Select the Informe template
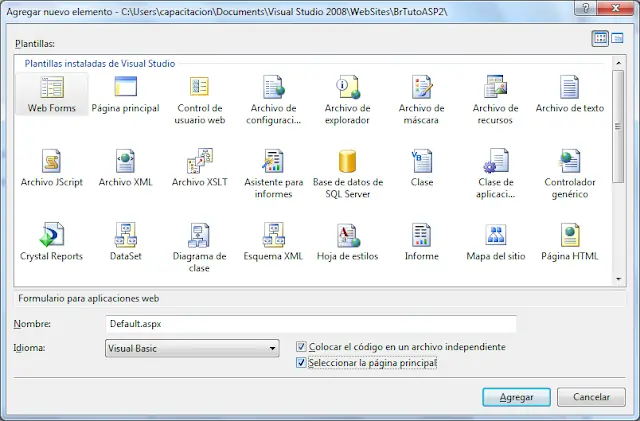Viewport: 640px width, 421px height. click(x=422, y=242)
